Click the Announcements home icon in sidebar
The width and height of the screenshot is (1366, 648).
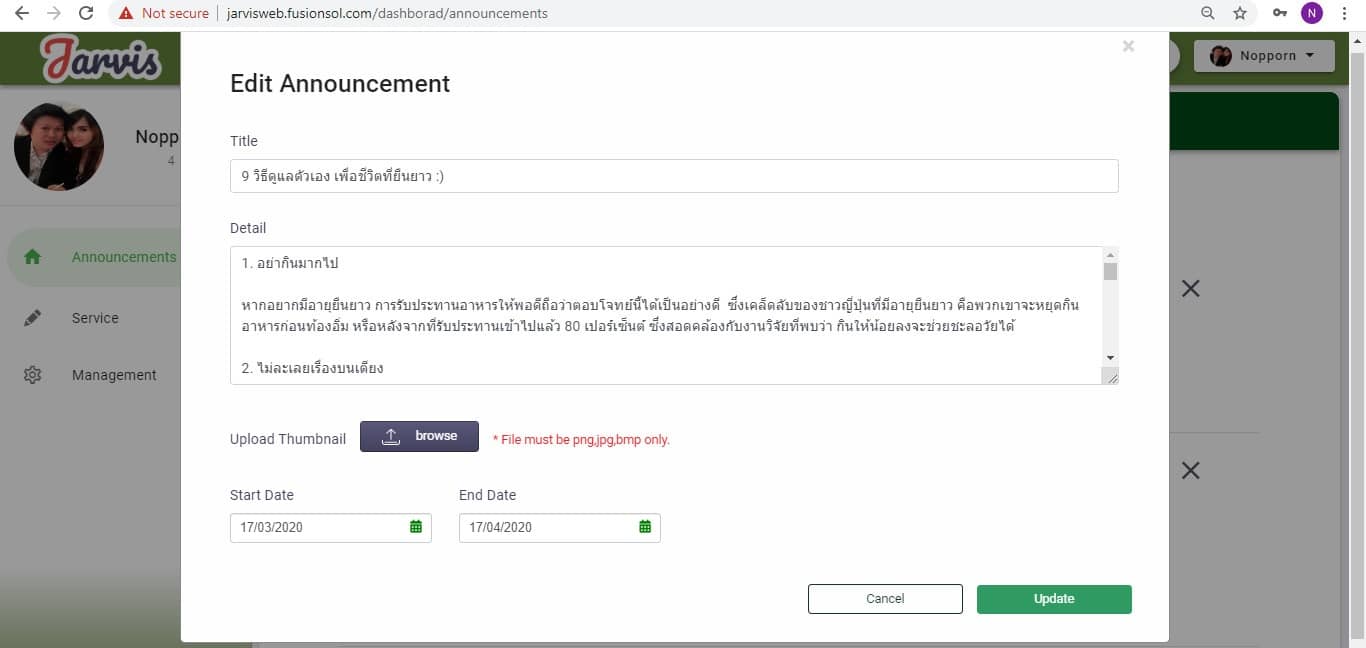[32, 257]
